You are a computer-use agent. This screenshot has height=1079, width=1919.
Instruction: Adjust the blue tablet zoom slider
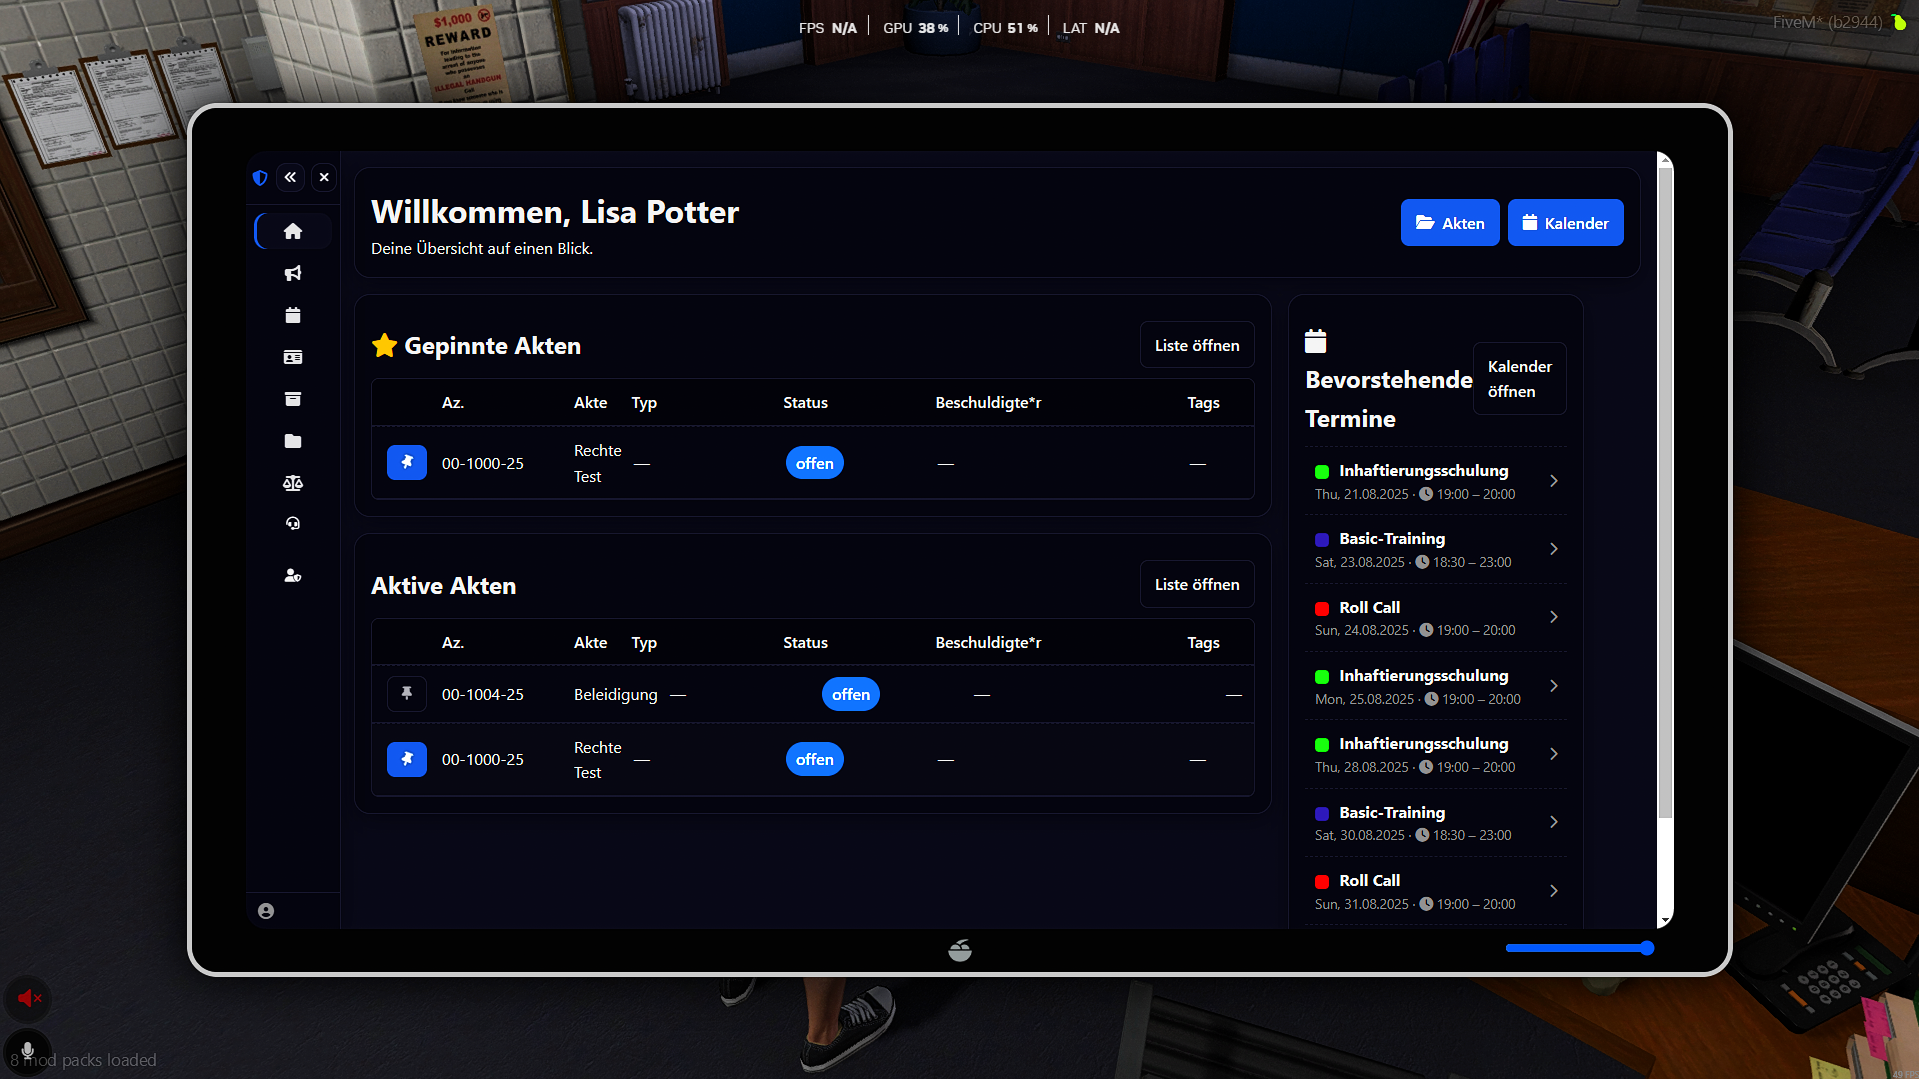tap(1579, 948)
